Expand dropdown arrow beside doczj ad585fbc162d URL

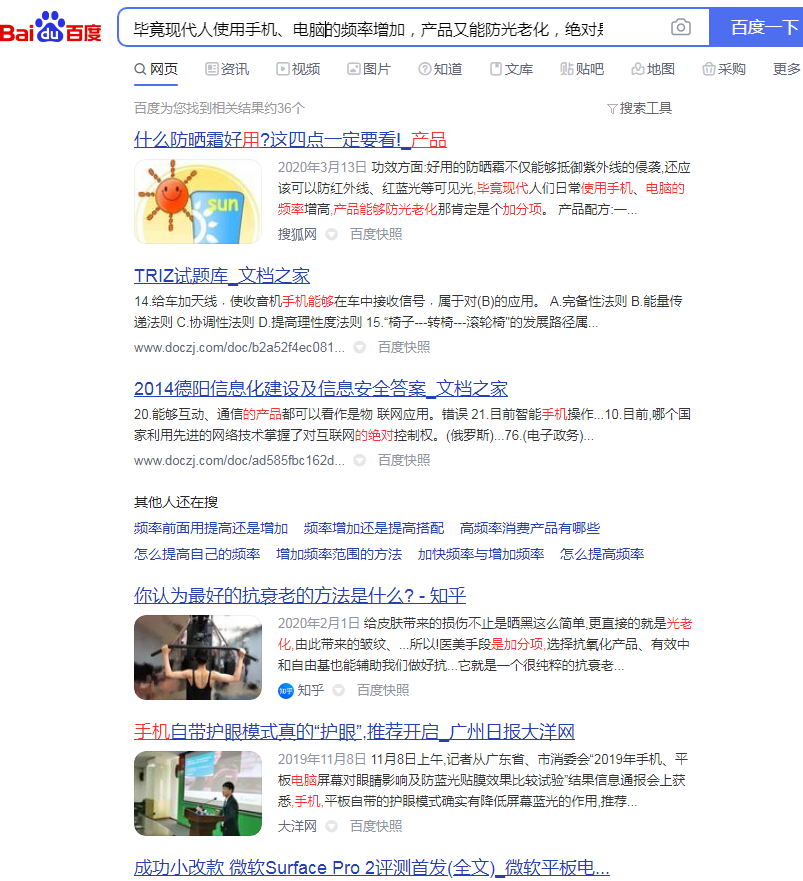[360, 461]
